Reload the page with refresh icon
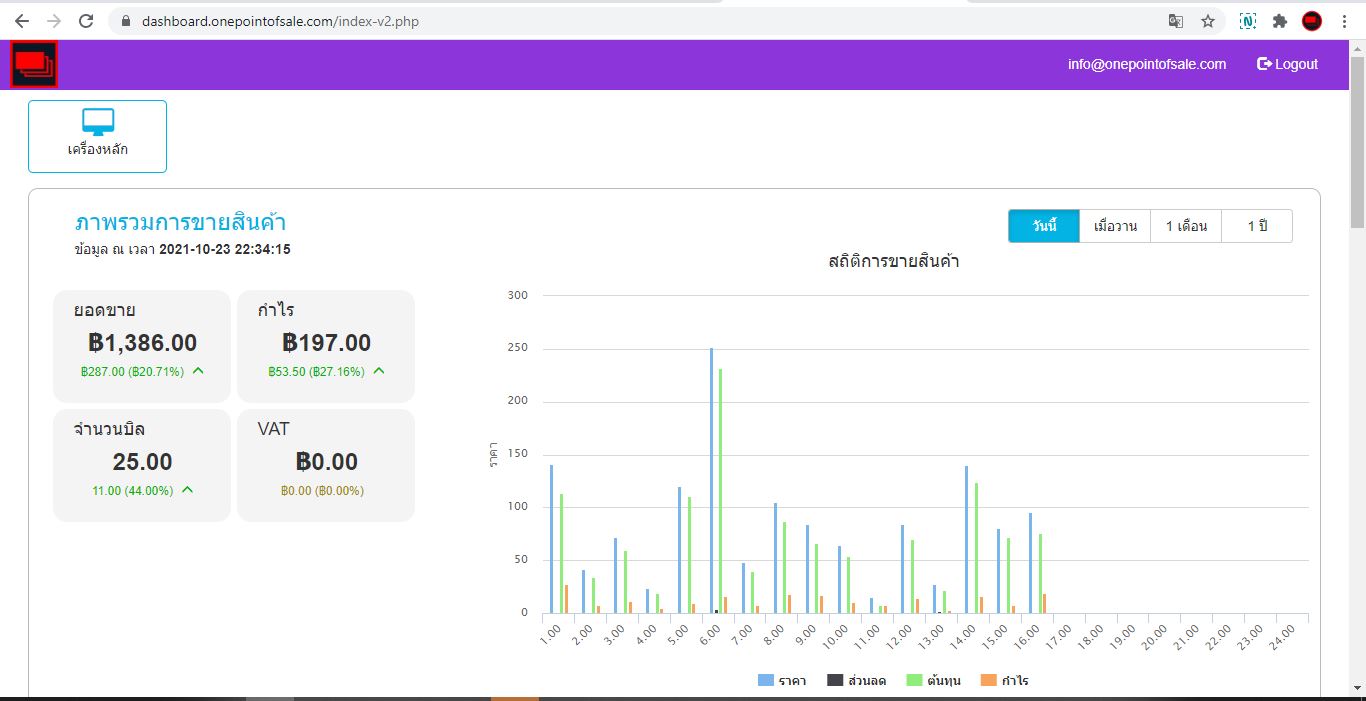Image resolution: width=1366 pixels, height=701 pixels. point(87,21)
